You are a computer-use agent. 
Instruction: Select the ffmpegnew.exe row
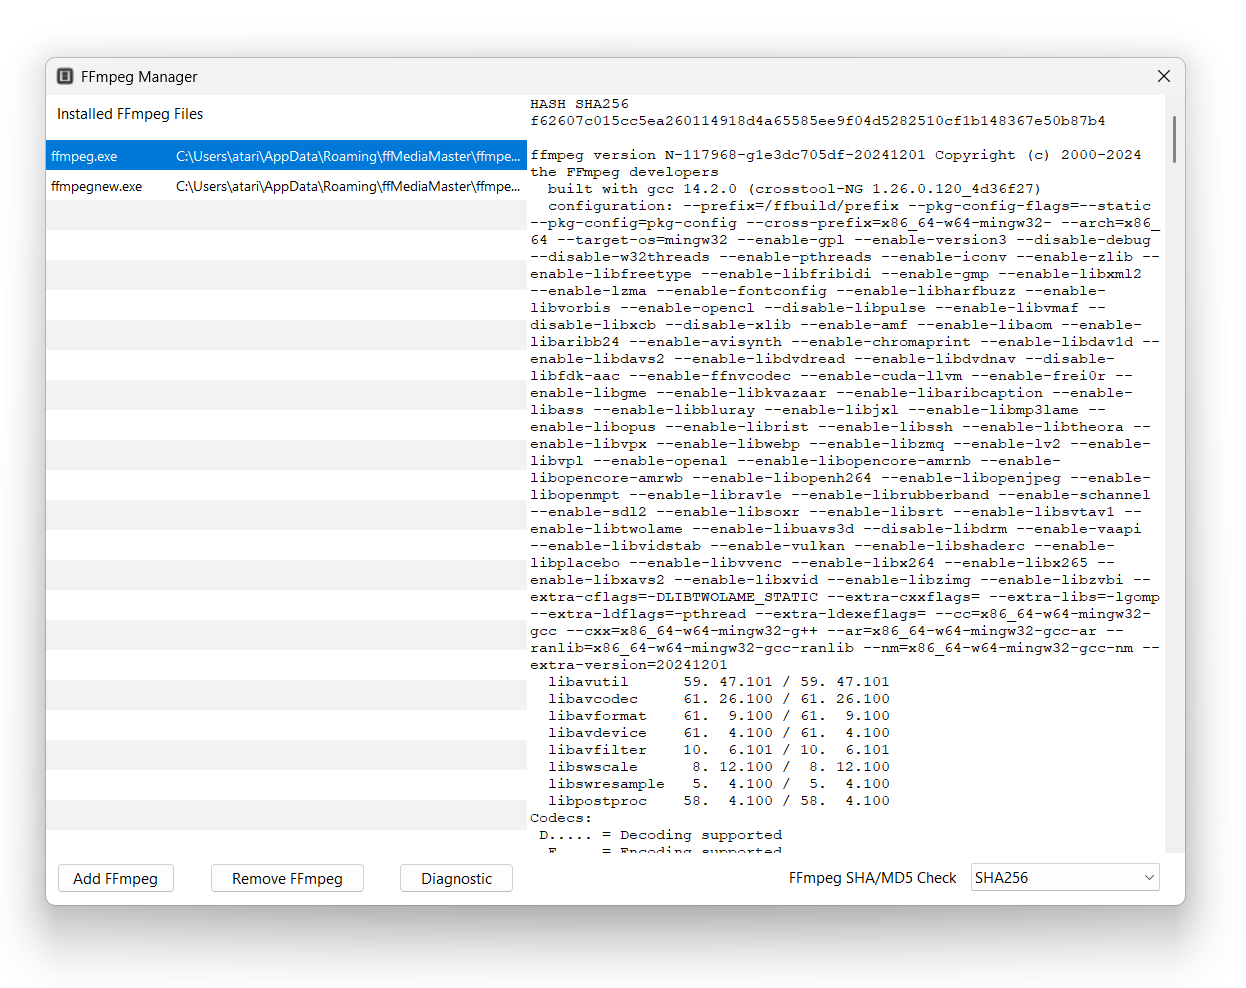click(x=286, y=186)
